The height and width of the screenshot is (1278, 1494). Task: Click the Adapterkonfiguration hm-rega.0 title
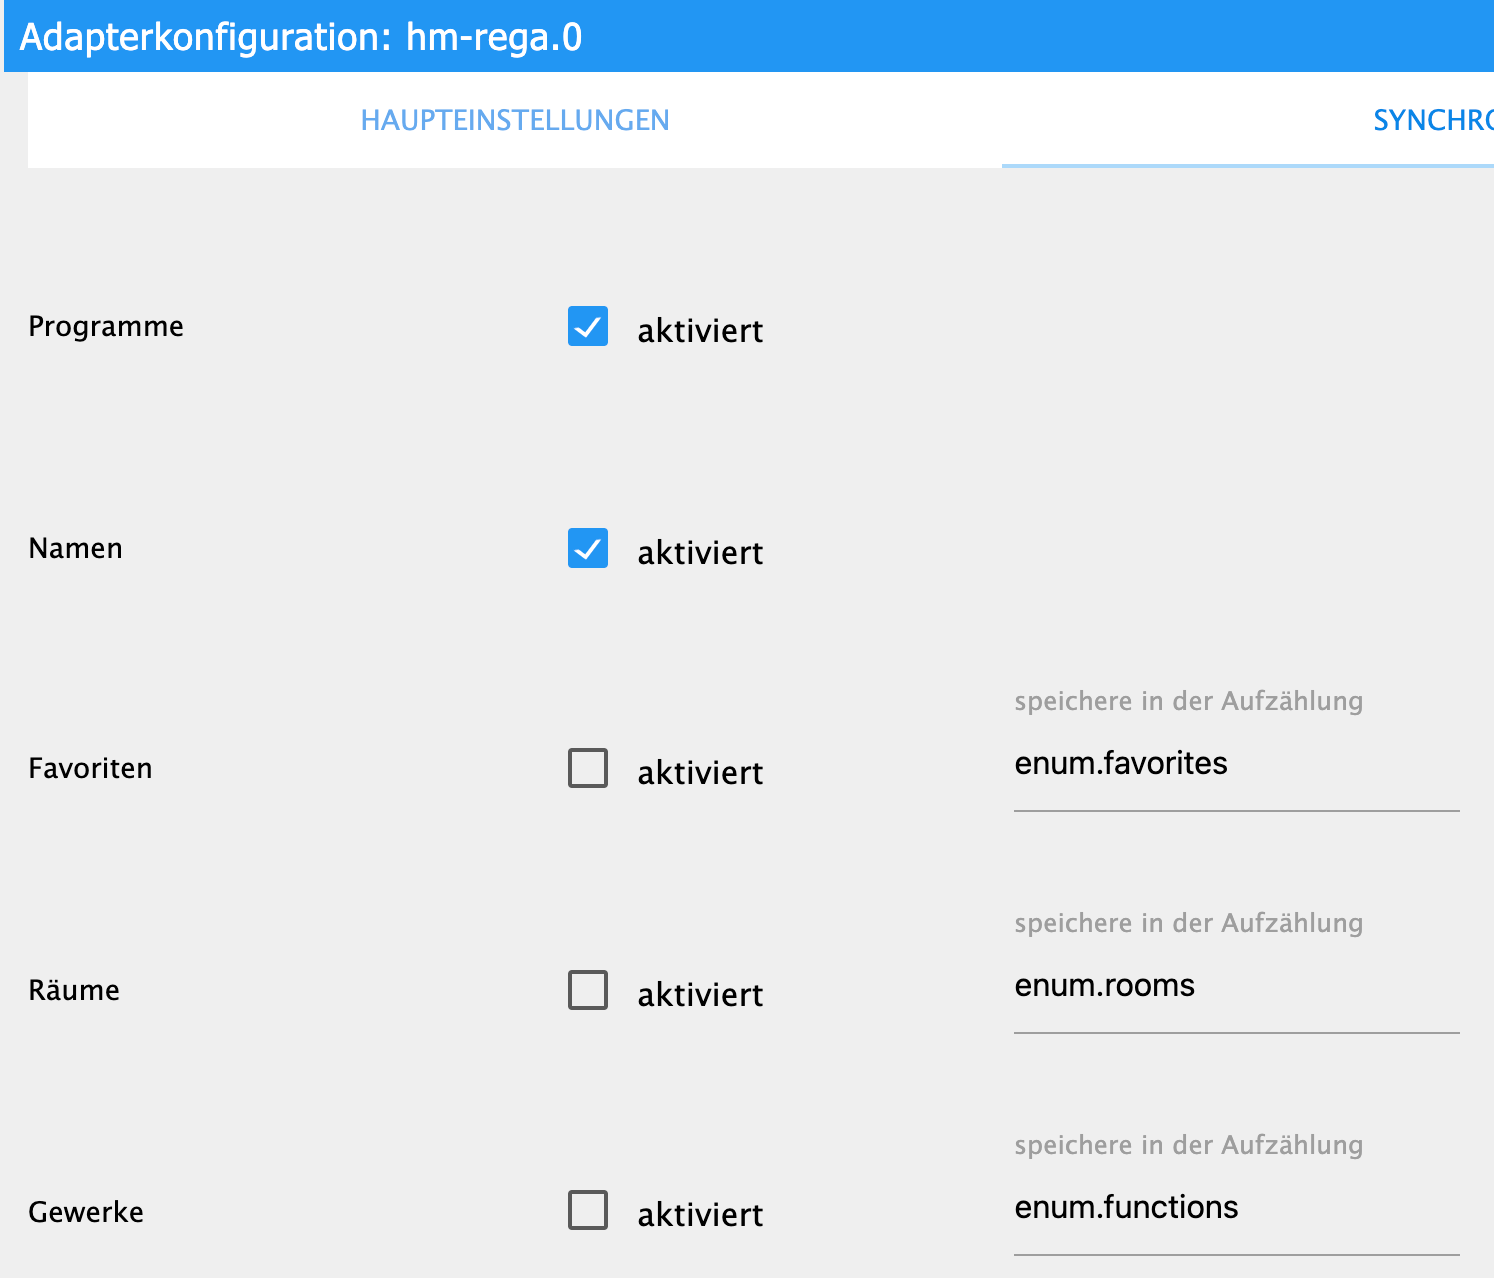(300, 37)
